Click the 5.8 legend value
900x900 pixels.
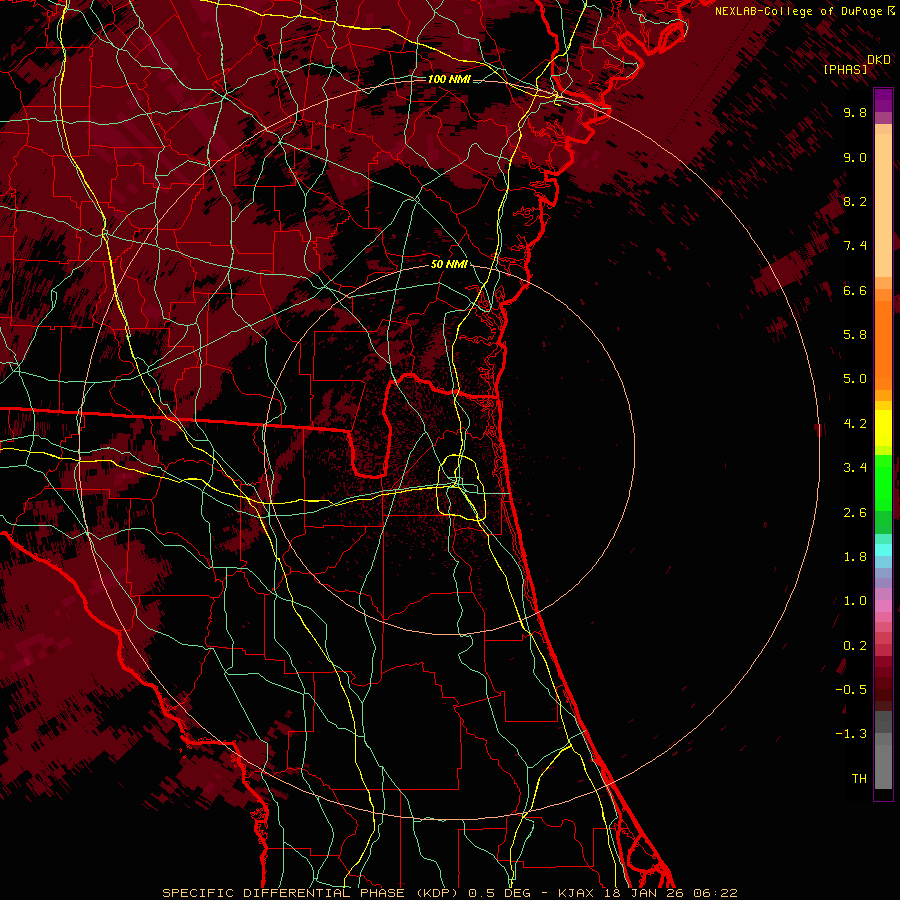(855, 335)
